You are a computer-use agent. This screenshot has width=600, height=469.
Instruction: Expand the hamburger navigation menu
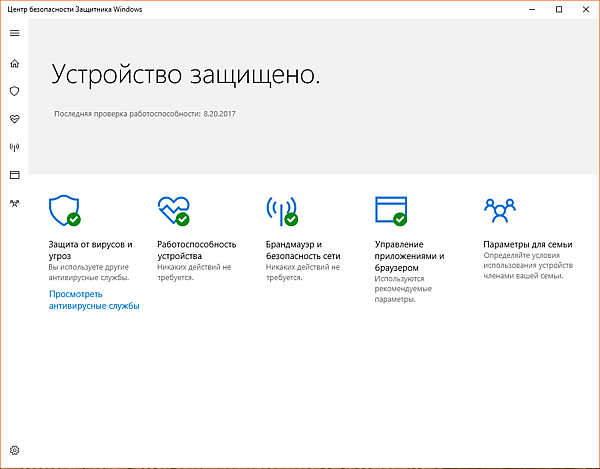click(14, 33)
